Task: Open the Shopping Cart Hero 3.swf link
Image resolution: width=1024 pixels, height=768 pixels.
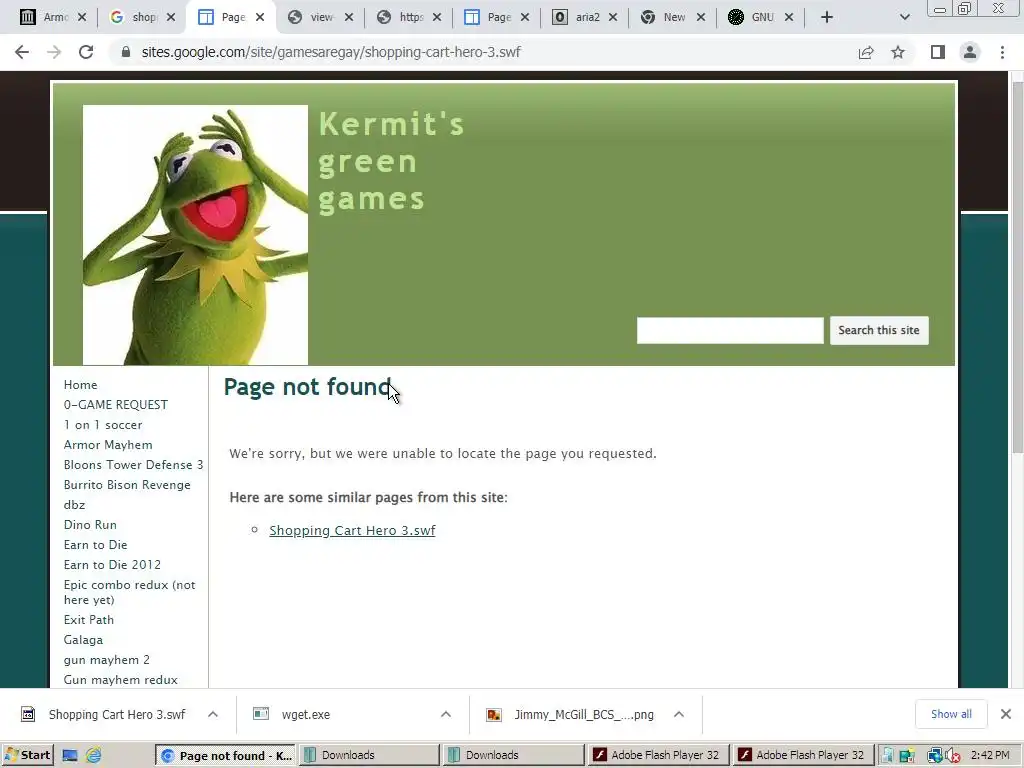Action: tap(352, 530)
